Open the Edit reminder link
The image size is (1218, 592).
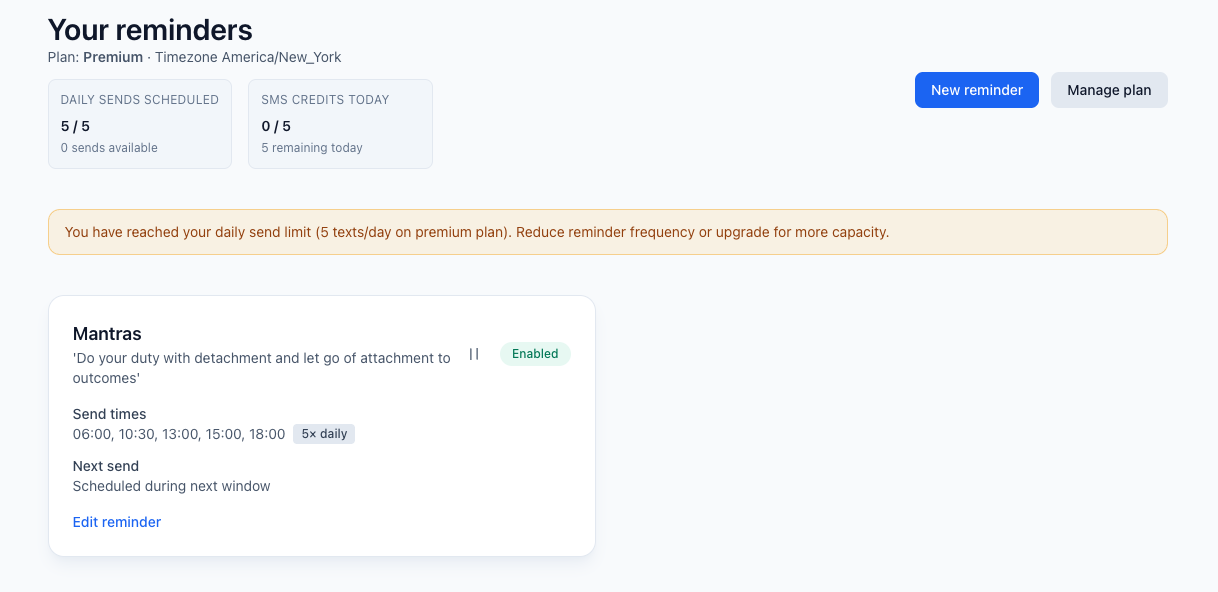[117, 522]
